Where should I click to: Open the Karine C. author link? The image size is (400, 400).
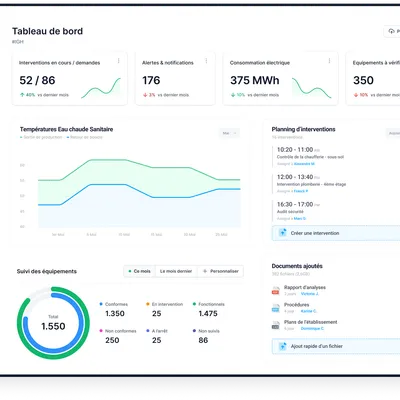click(309, 311)
